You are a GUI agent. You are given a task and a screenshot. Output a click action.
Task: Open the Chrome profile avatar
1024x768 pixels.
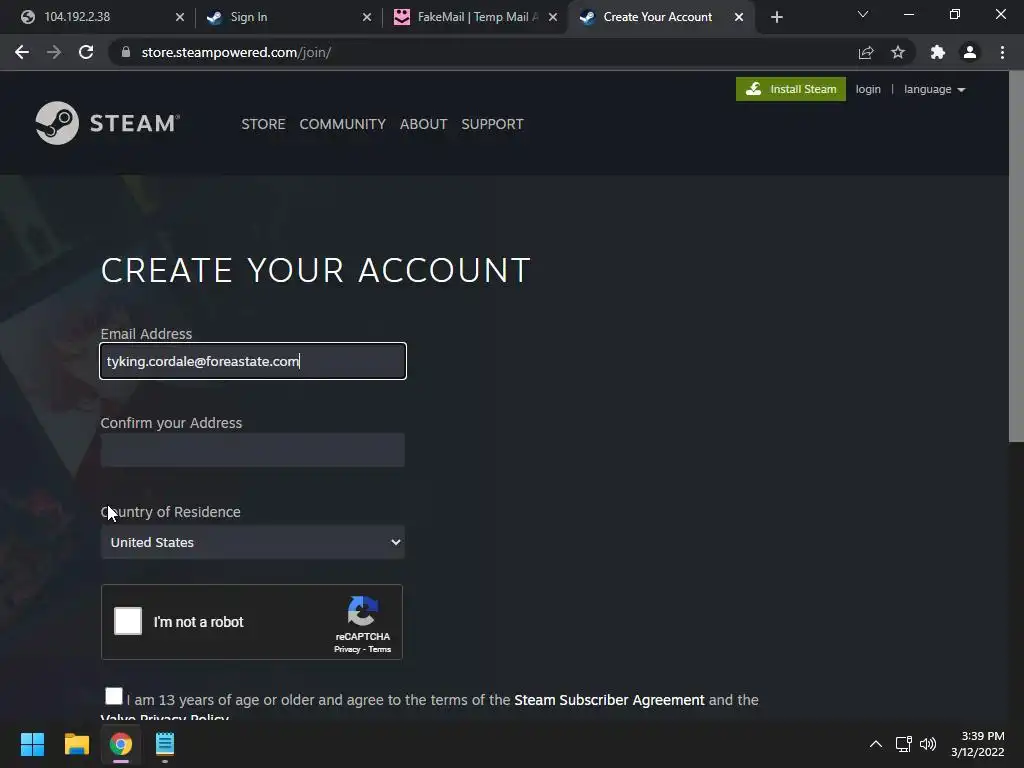coord(970,52)
